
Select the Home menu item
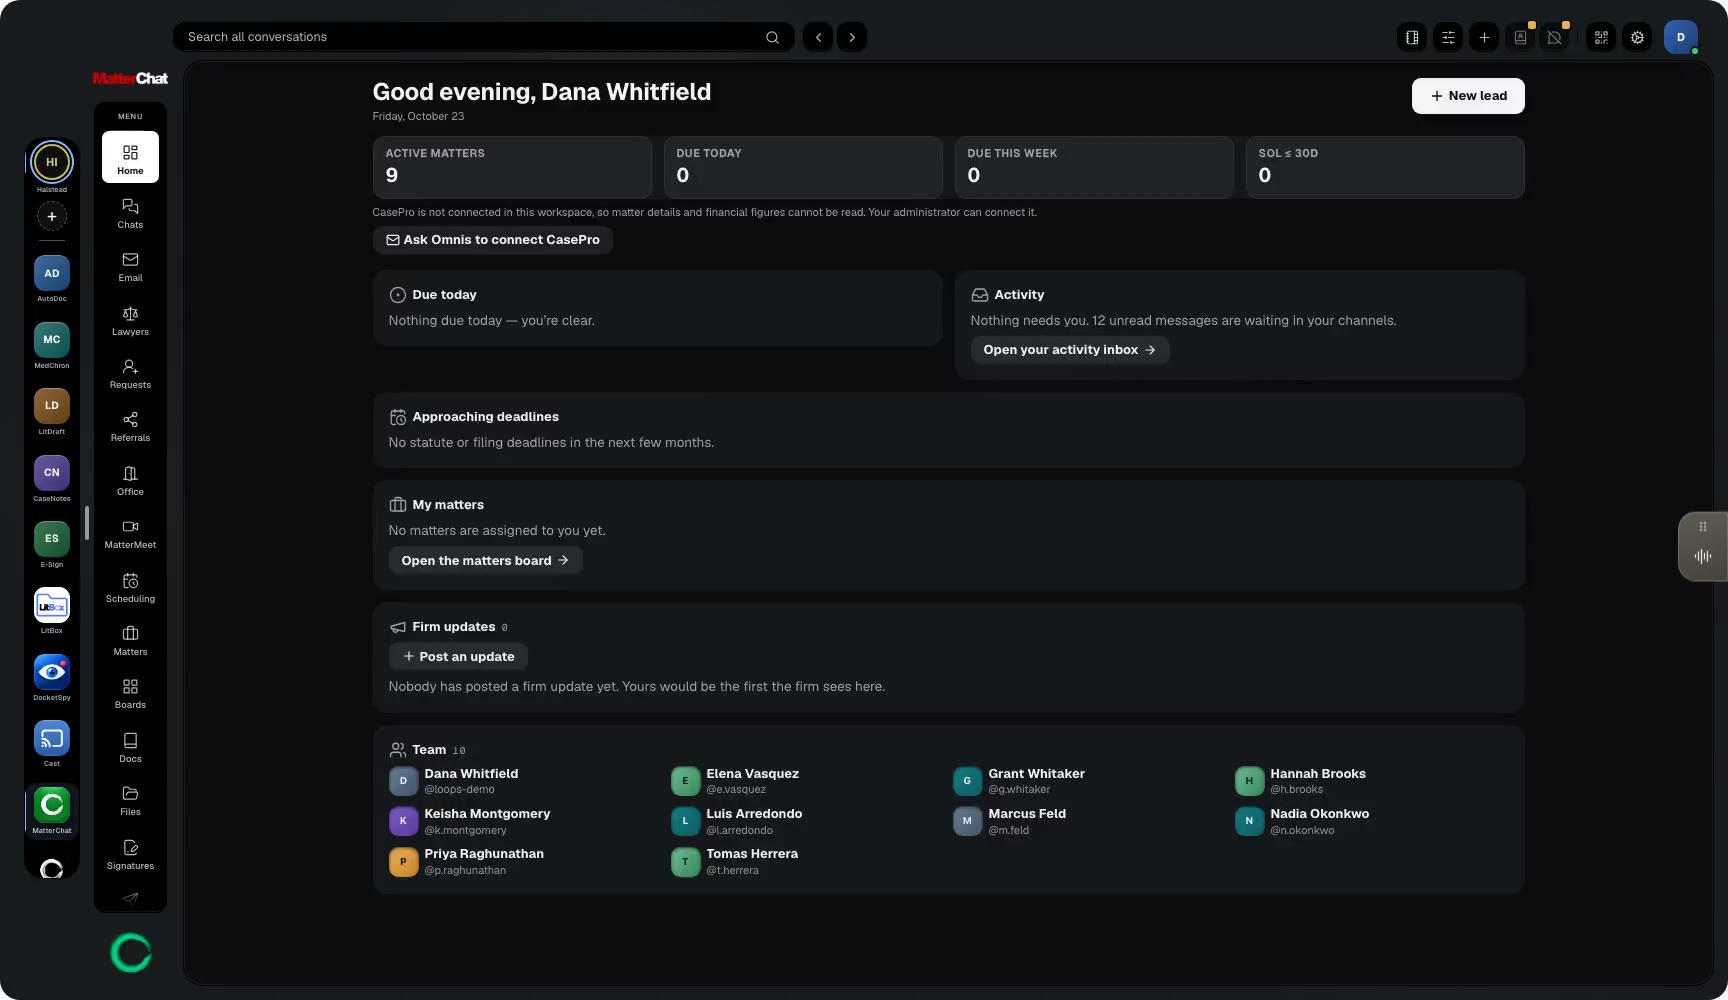click(x=130, y=157)
